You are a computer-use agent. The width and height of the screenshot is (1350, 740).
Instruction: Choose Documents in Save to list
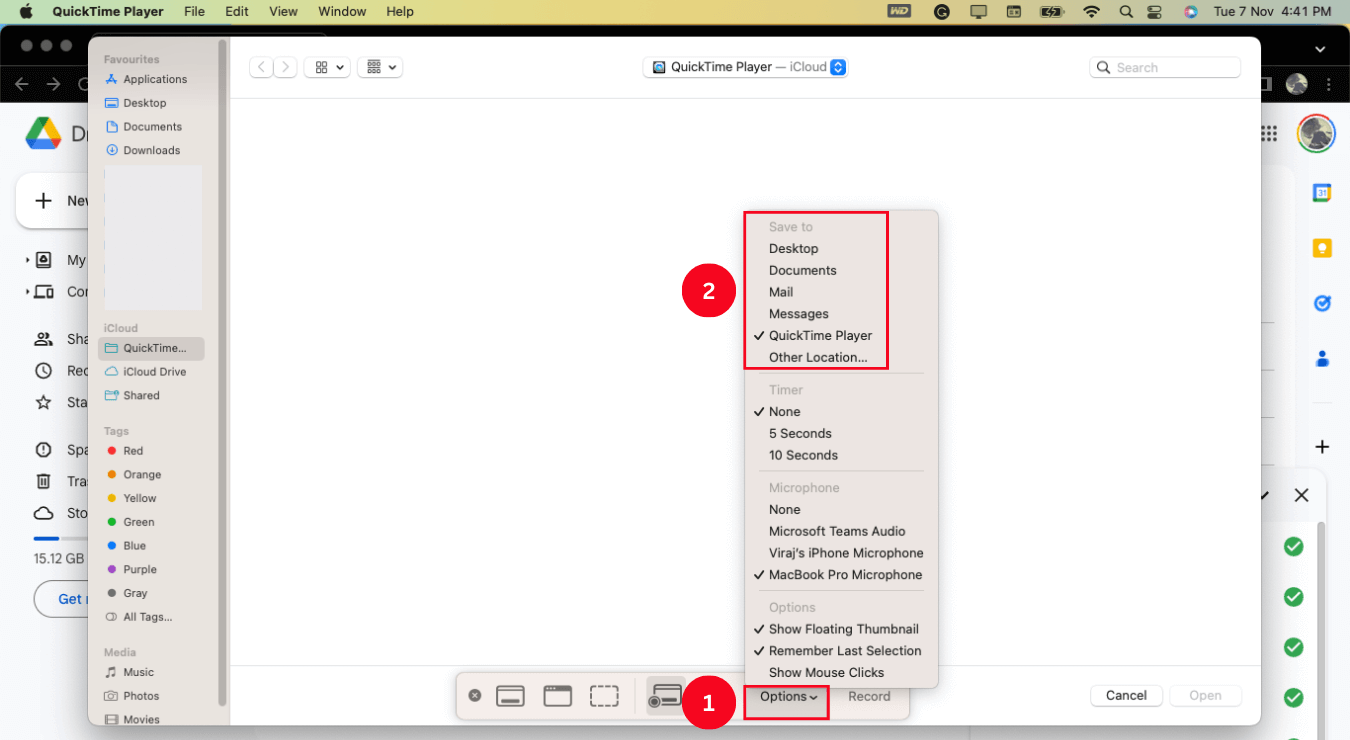[x=802, y=271]
